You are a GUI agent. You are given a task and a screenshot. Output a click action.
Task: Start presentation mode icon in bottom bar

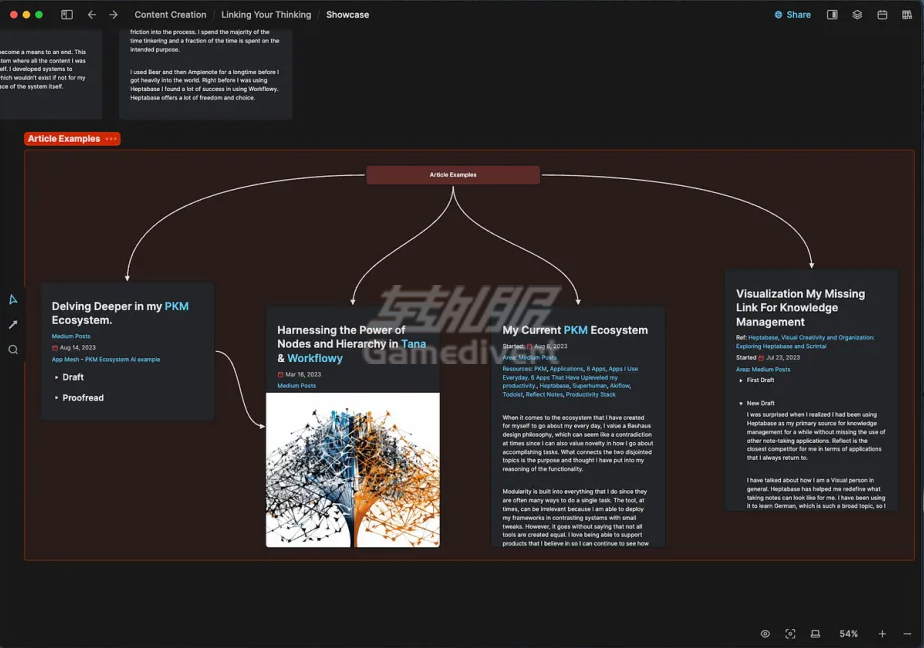816,634
